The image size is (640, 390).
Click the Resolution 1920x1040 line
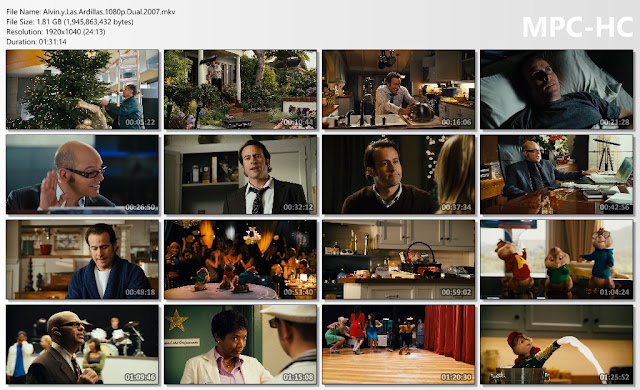click(x=56, y=31)
